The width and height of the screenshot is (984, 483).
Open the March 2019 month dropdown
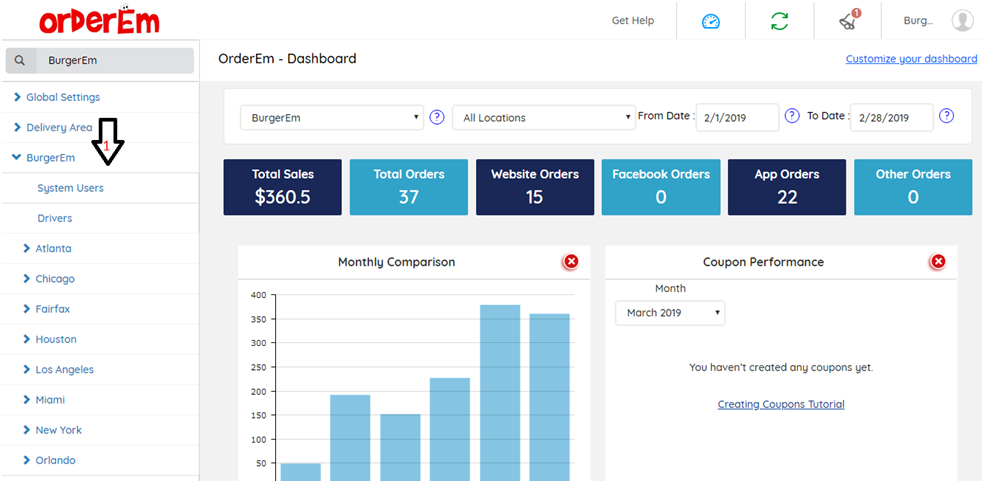click(670, 313)
